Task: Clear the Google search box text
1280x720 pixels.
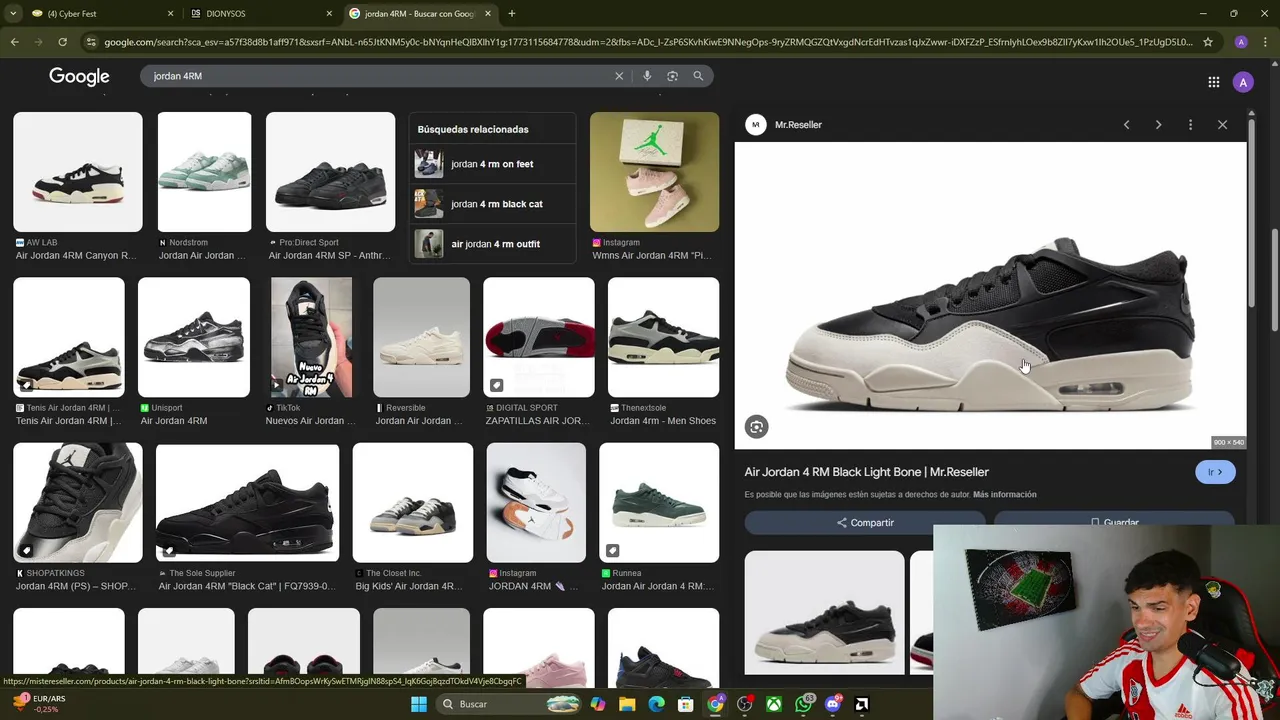Action: pos(619,76)
